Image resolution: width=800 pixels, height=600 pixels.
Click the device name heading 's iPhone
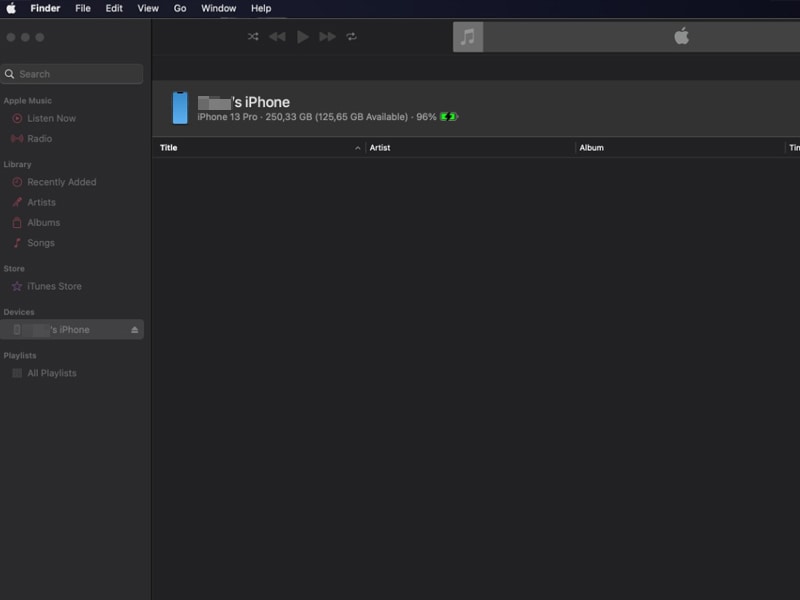(x=244, y=103)
